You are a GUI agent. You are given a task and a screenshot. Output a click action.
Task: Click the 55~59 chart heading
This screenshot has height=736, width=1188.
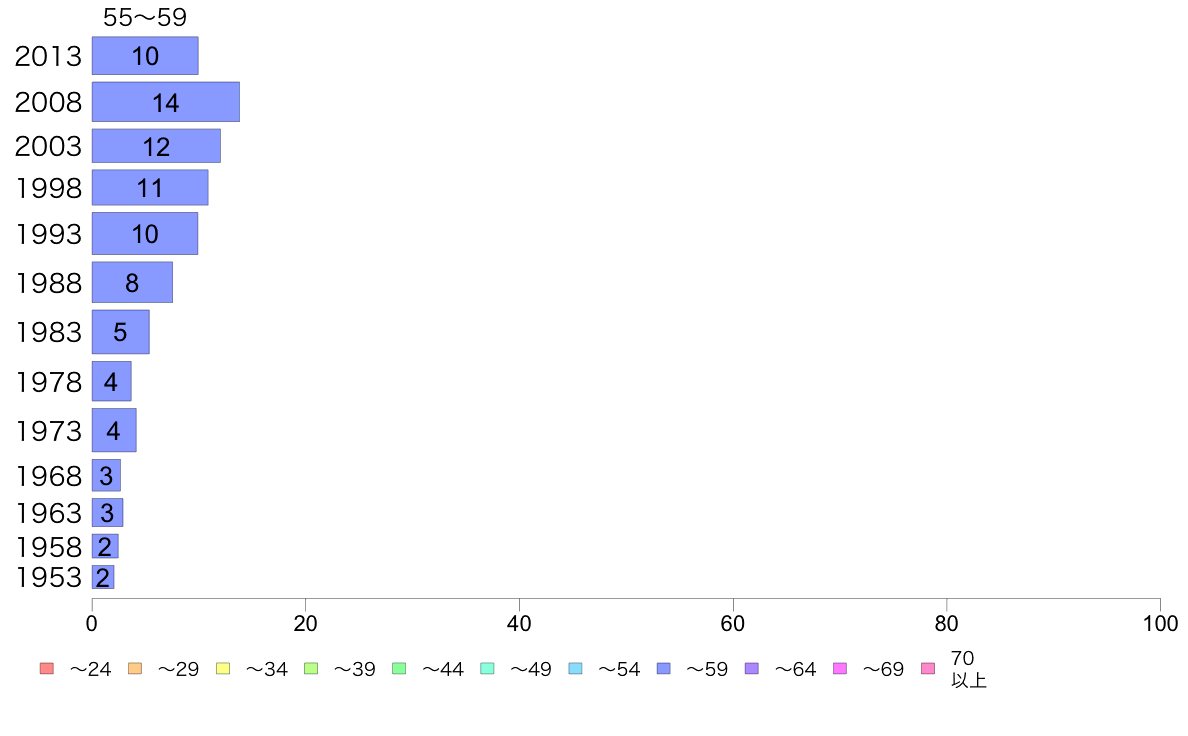click(x=145, y=17)
